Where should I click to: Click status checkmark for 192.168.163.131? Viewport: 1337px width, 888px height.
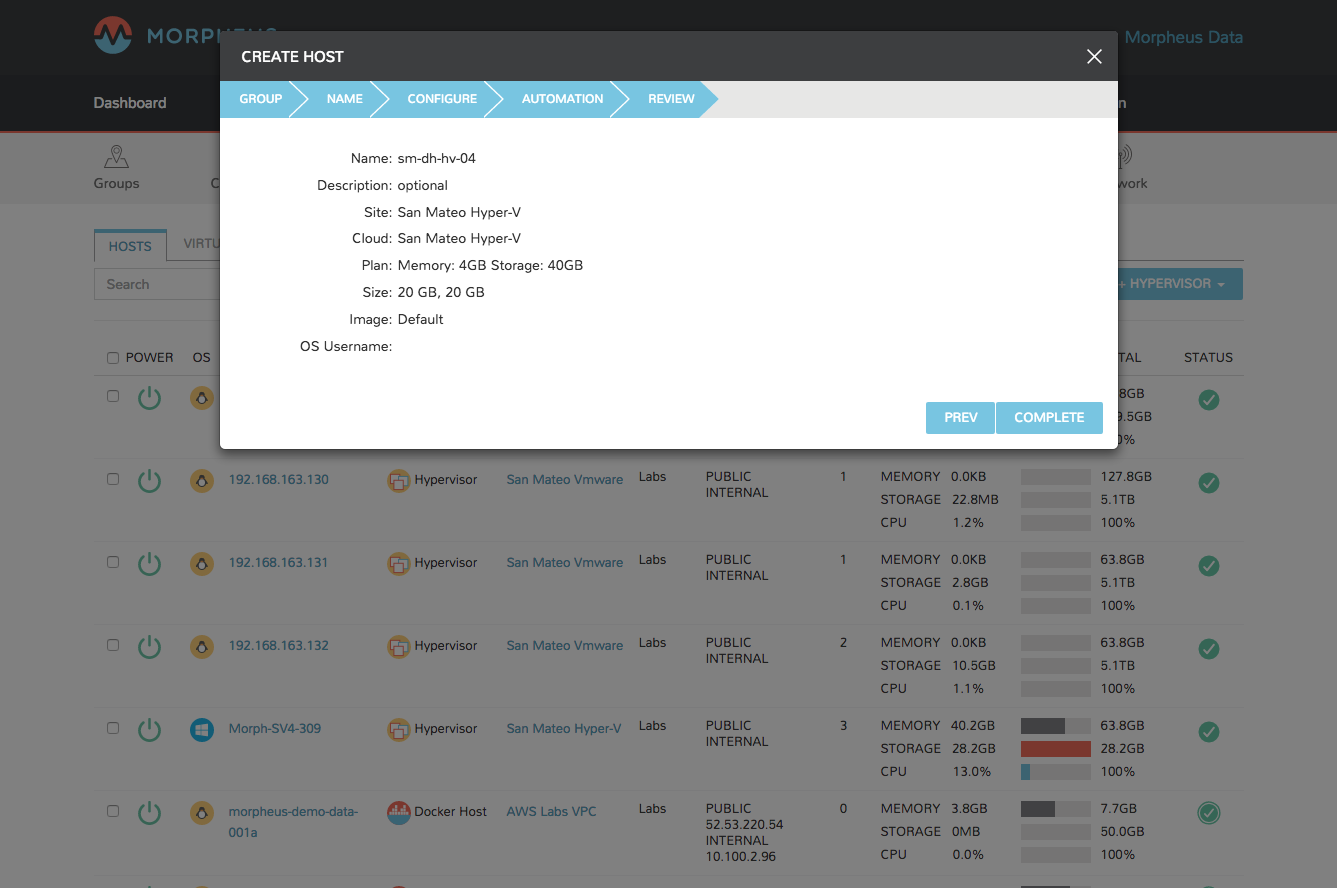tap(1209, 566)
